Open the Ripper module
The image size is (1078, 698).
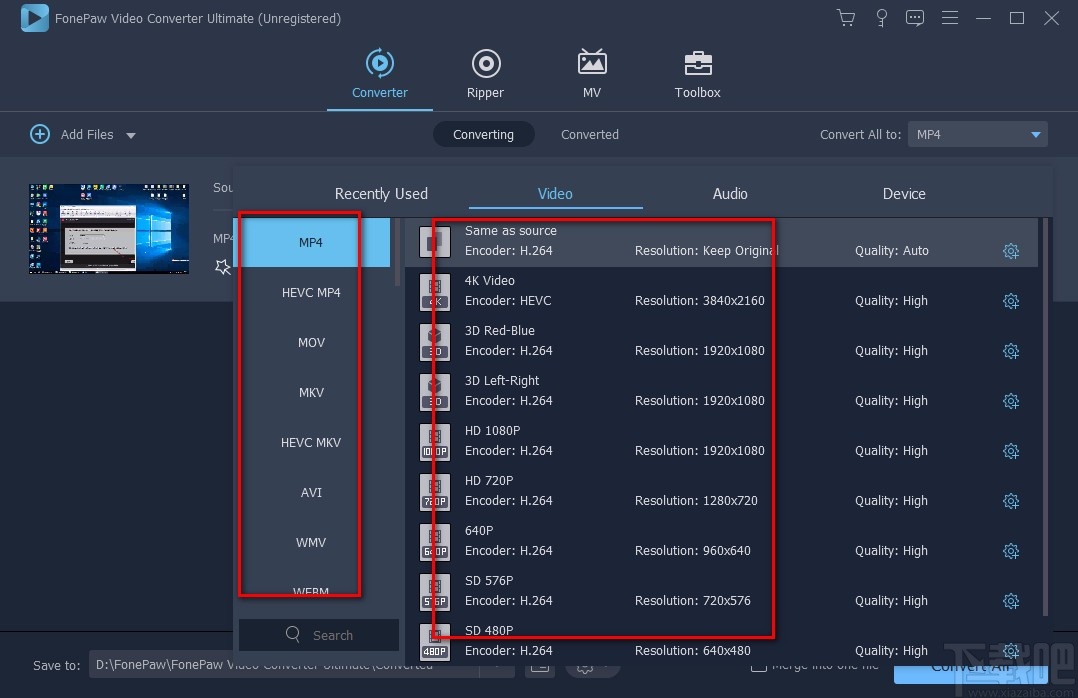485,74
